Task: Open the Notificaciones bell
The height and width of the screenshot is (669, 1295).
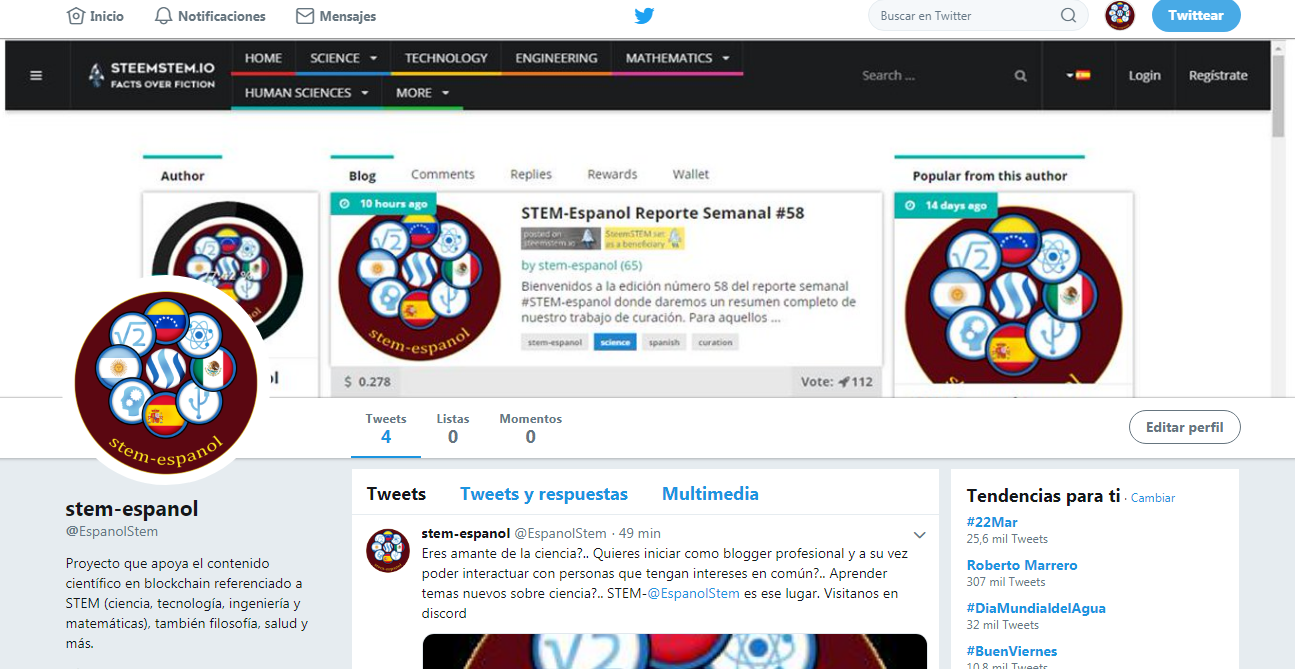Action: (x=164, y=16)
